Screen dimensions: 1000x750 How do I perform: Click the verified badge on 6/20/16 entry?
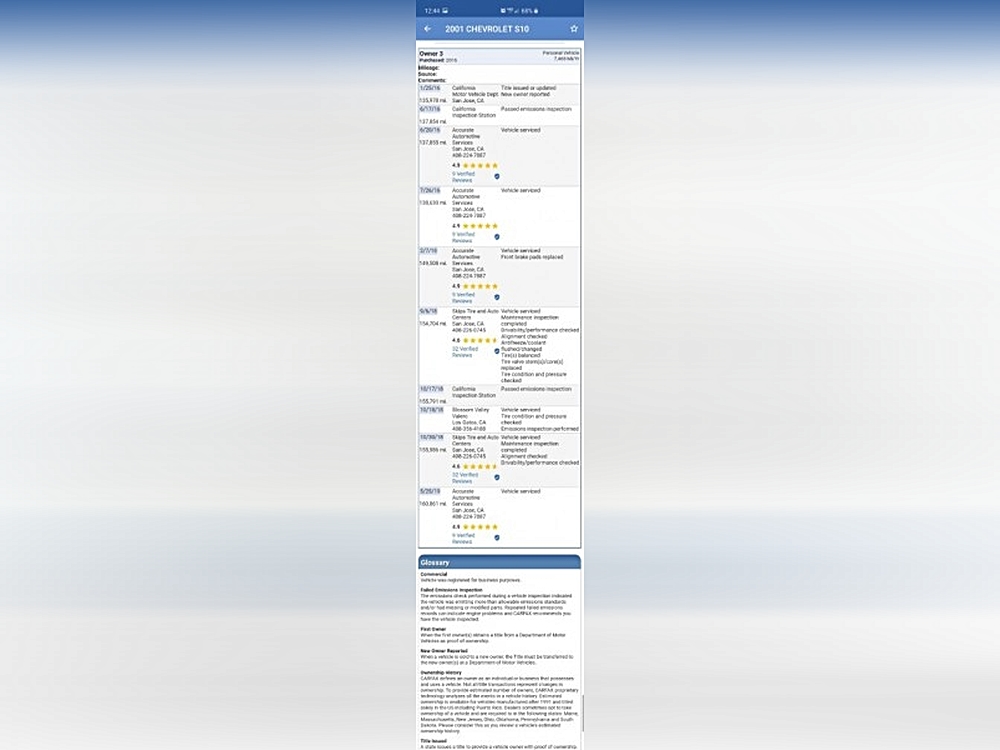[497, 176]
